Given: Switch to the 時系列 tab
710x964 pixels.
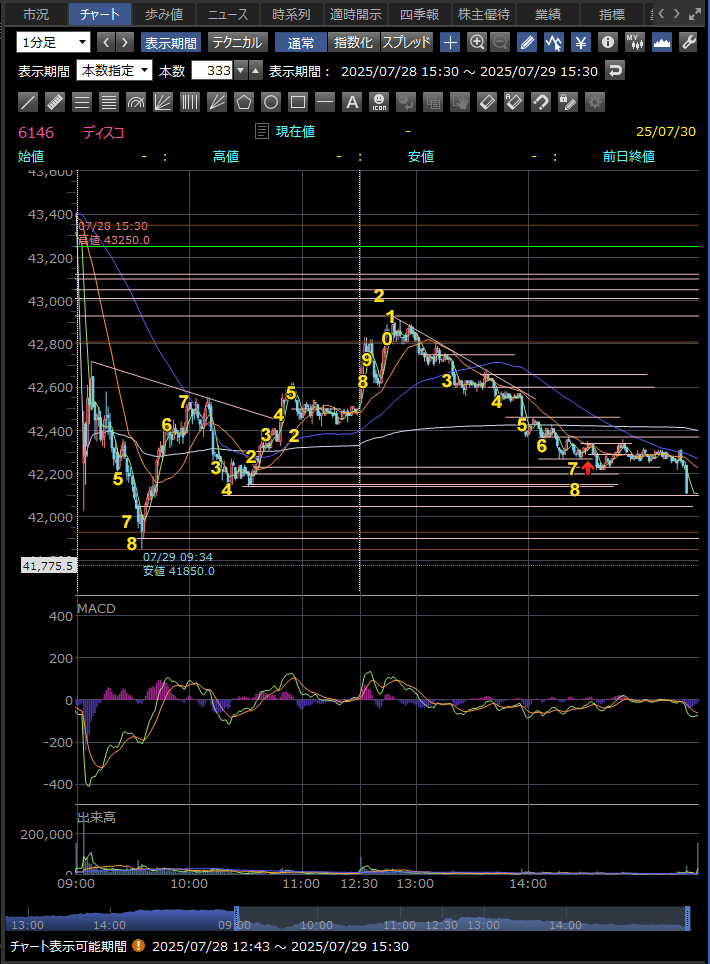Looking at the screenshot, I should click(291, 14).
